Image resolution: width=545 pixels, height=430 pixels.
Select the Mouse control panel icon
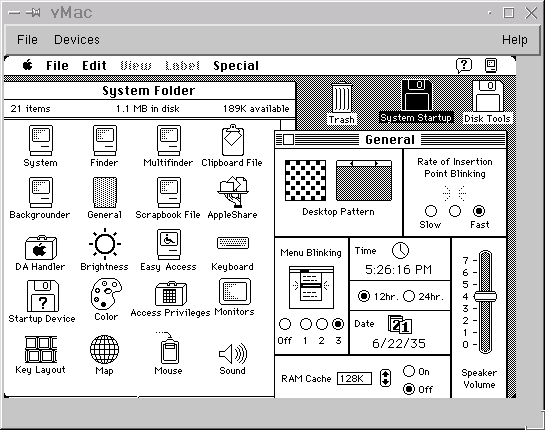tap(169, 348)
